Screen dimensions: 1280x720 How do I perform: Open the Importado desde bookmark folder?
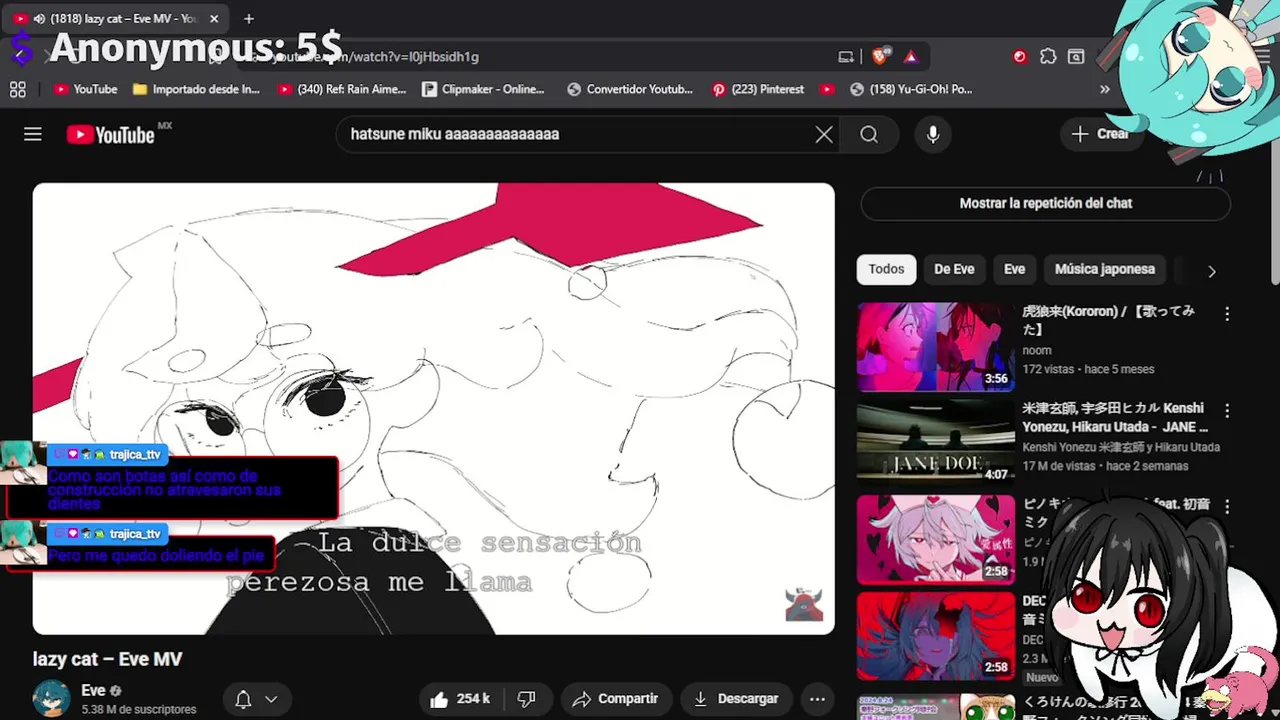(196, 89)
